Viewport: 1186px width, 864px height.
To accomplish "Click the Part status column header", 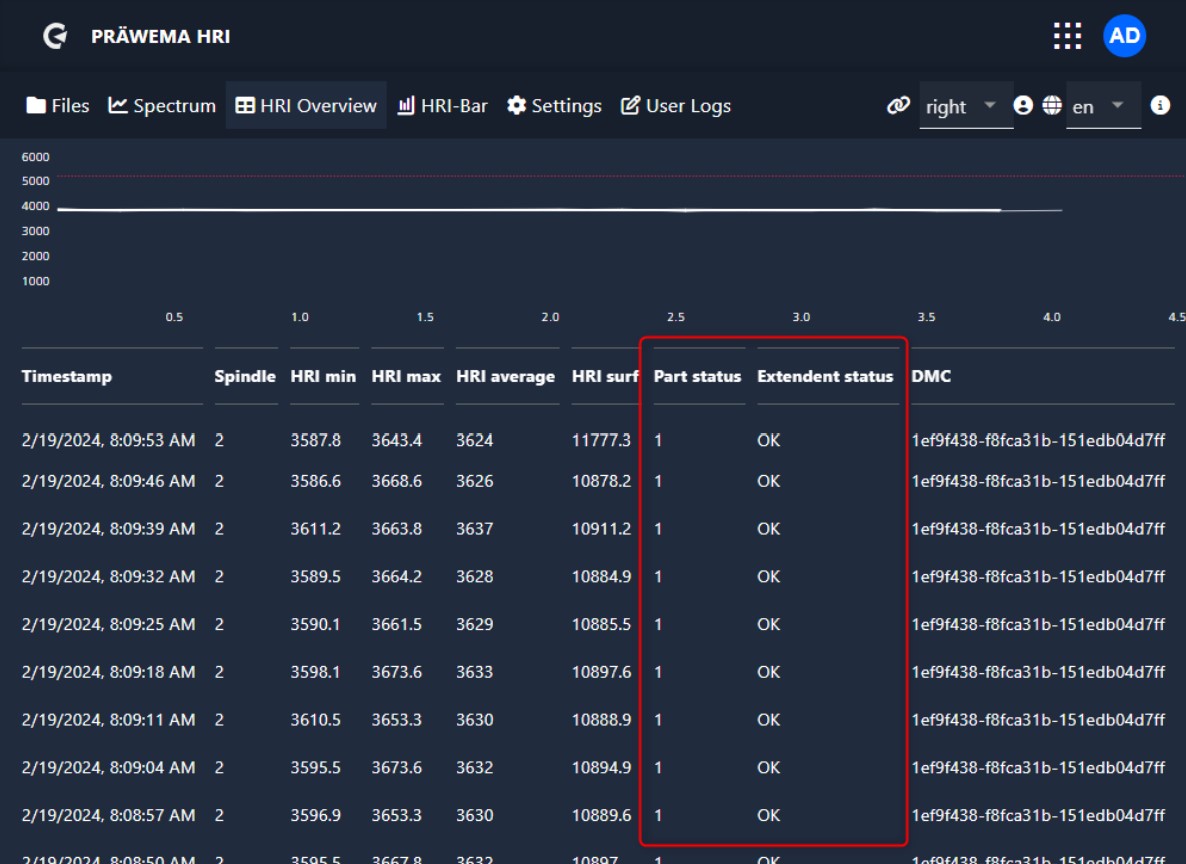I will pyautogui.click(x=697, y=376).
